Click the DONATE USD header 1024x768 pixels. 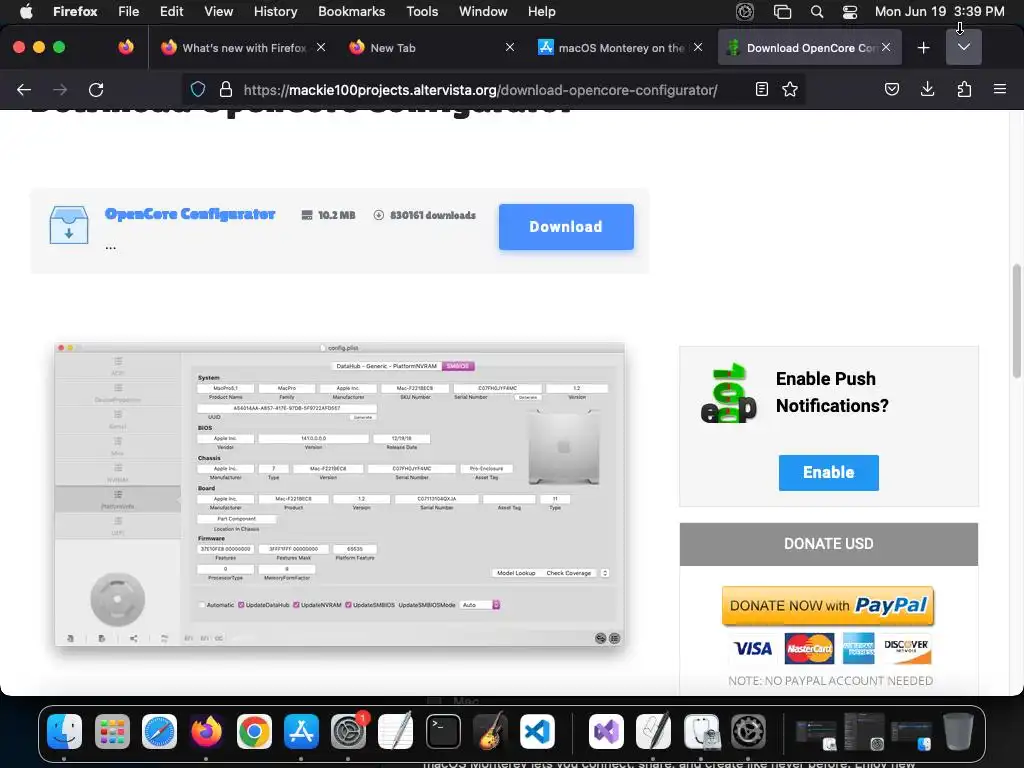click(x=829, y=544)
